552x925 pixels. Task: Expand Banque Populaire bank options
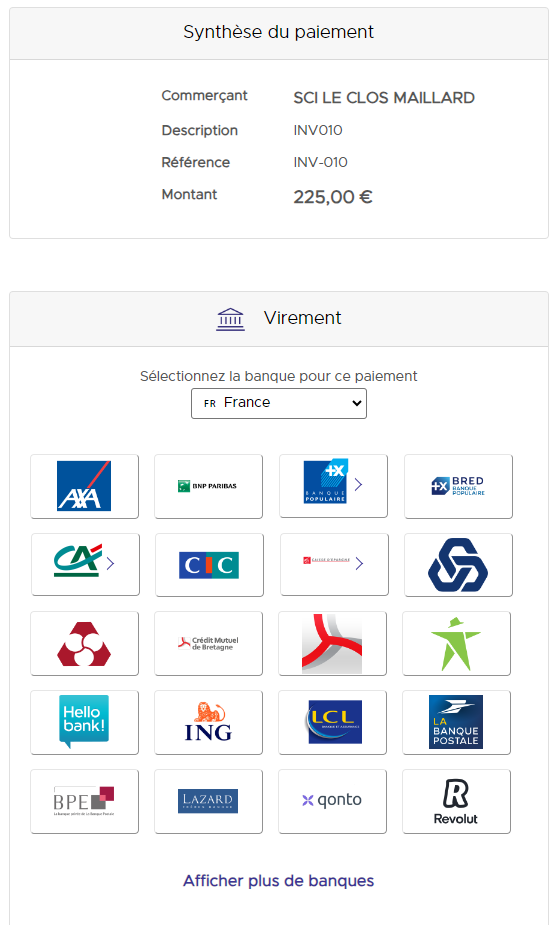tap(333, 486)
